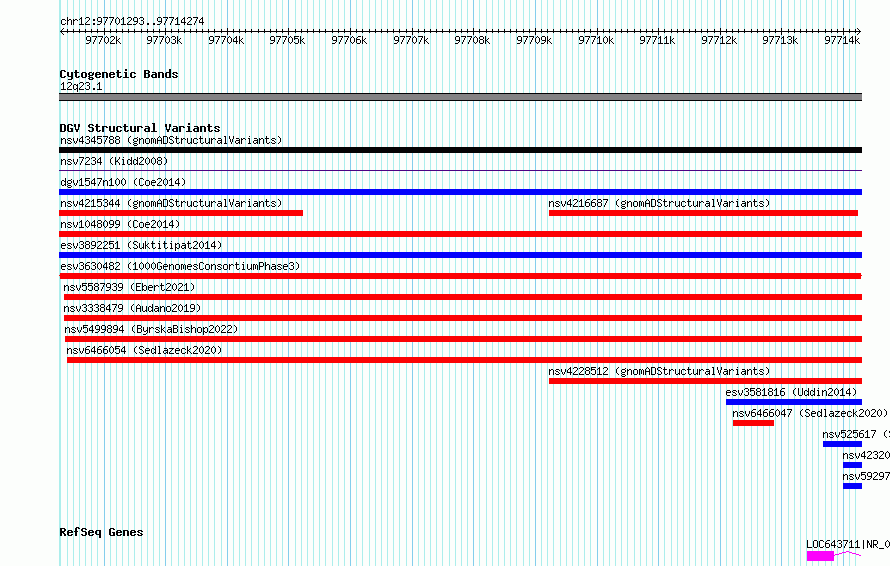Select the nsv4215344 gnomAD label
The width and height of the screenshot is (890, 566).
pyautogui.click(x=171, y=203)
